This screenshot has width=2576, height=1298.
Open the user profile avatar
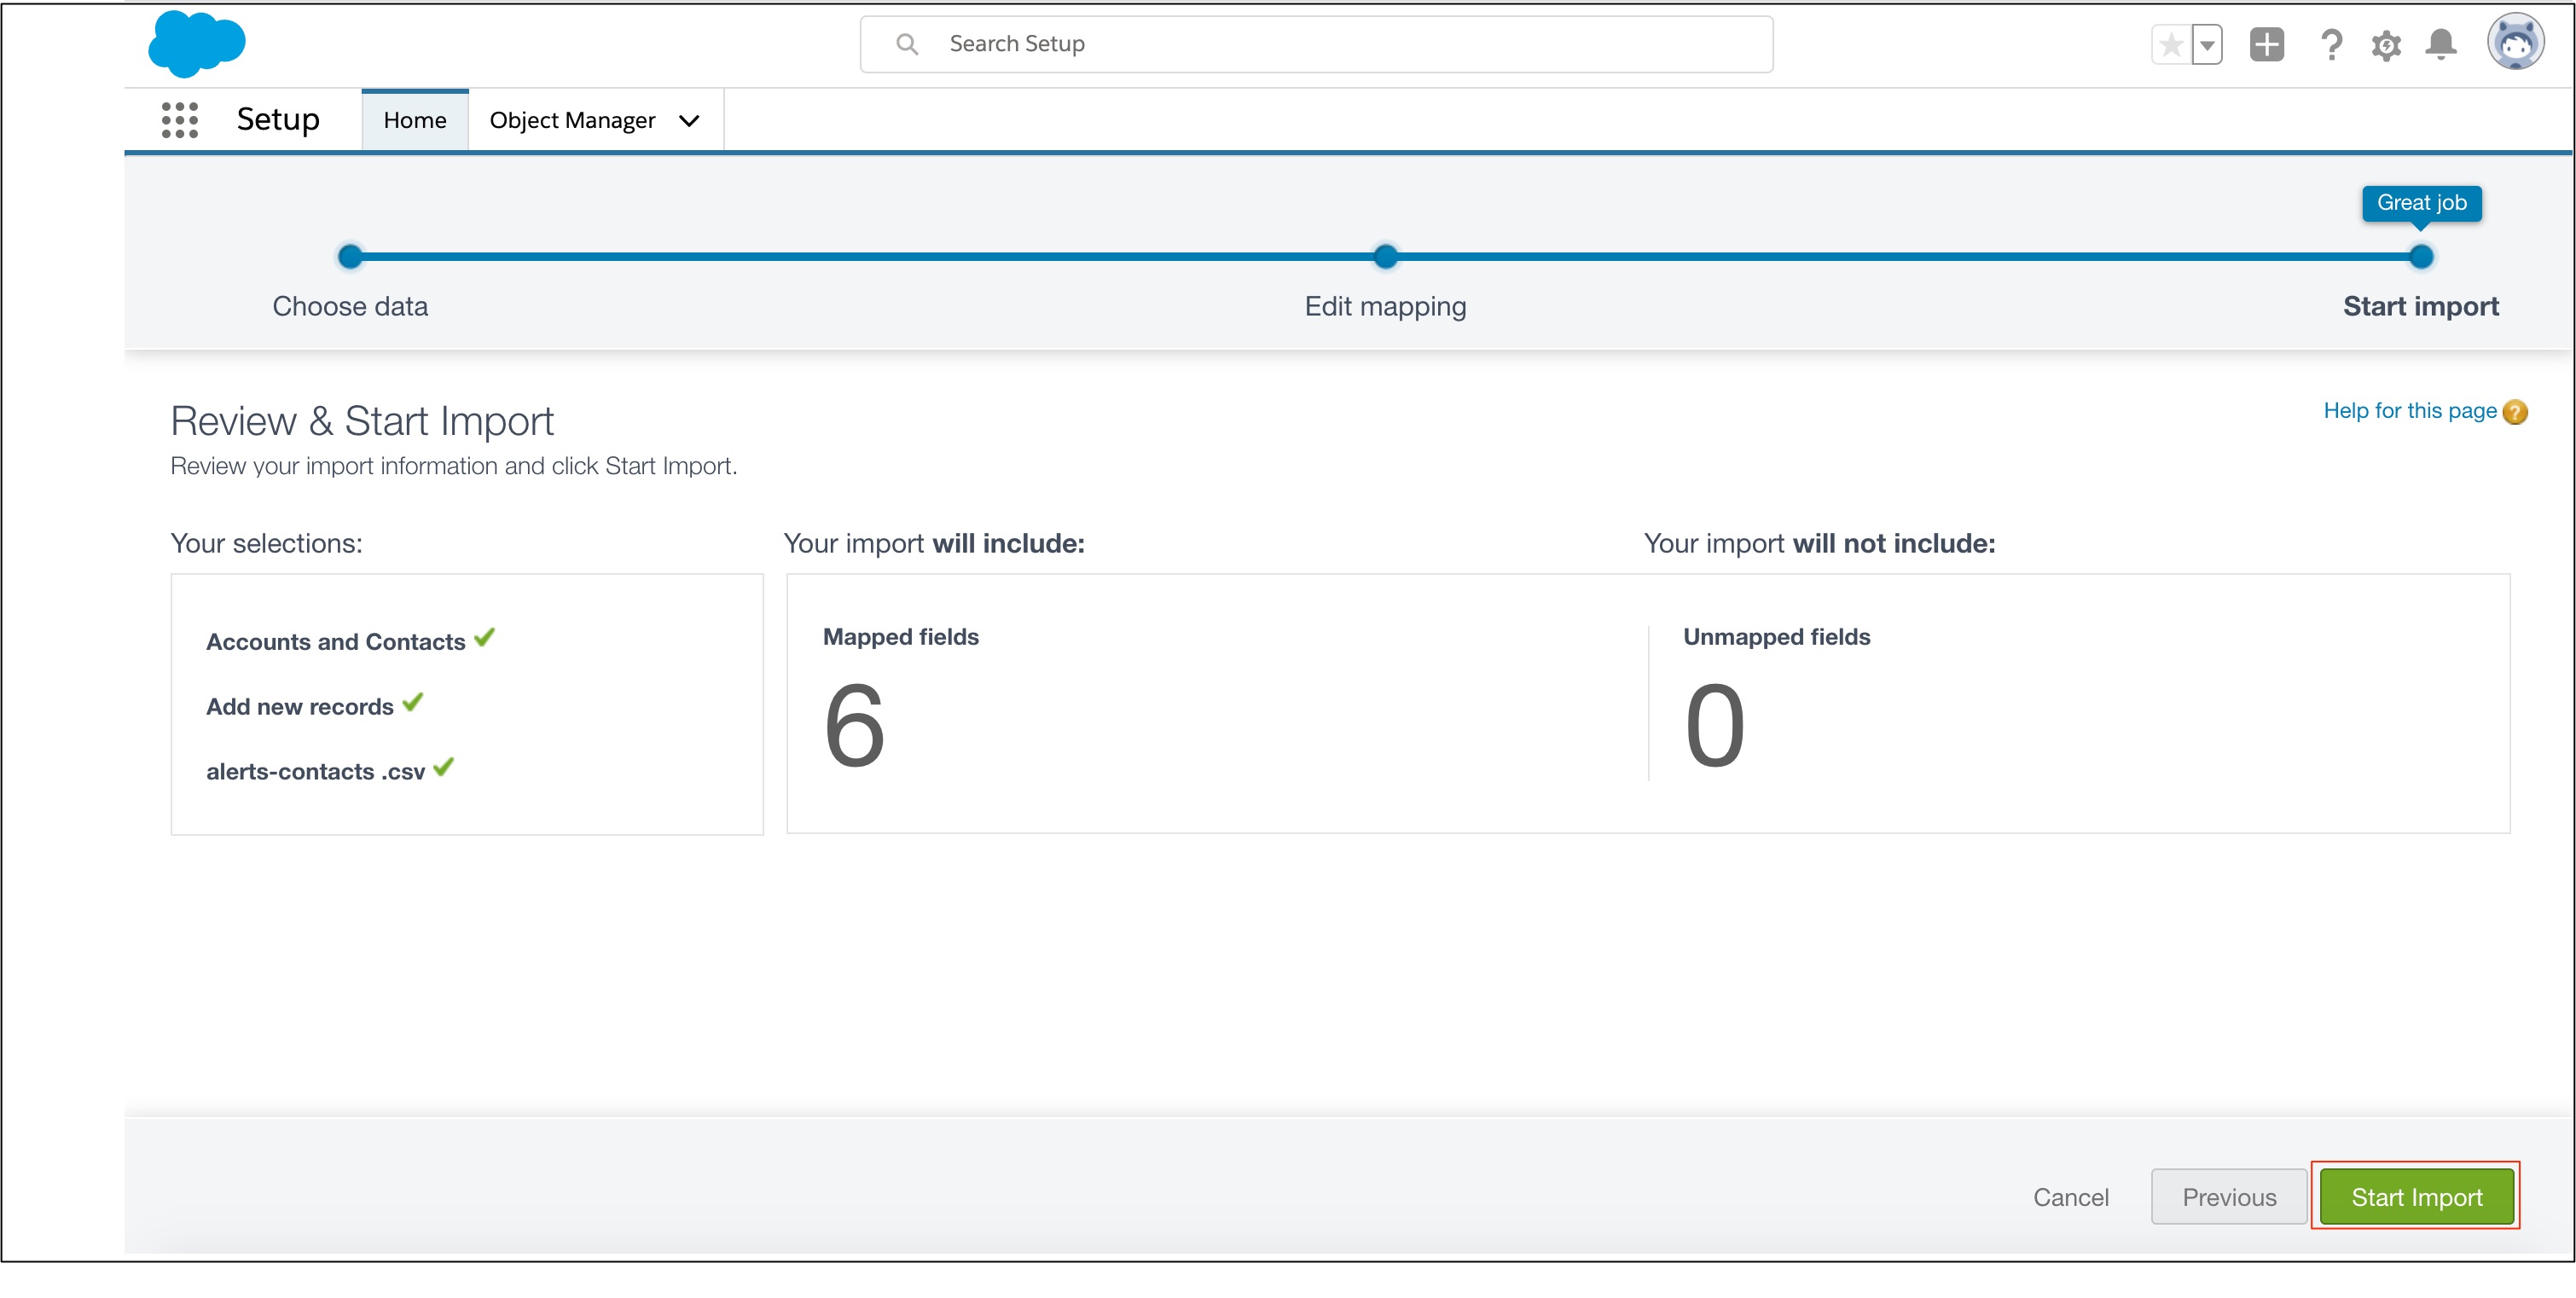pyautogui.click(x=2515, y=43)
